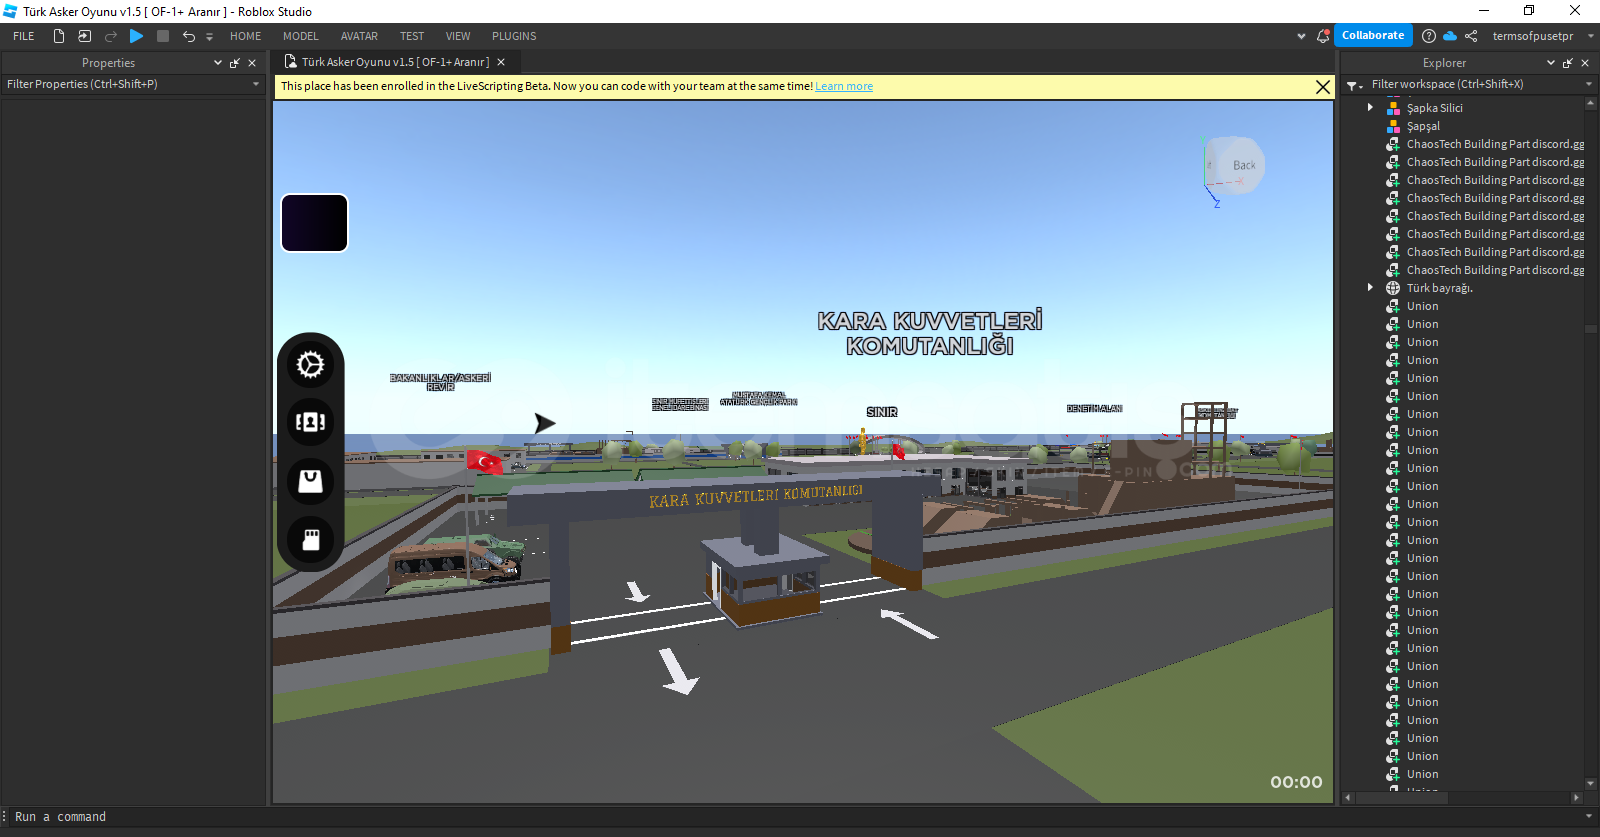Viewport: 1600px width, 837px height.
Task: Open the Filter Properties history dropdown arrow
Action: pyautogui.click(x=256, y=84)
